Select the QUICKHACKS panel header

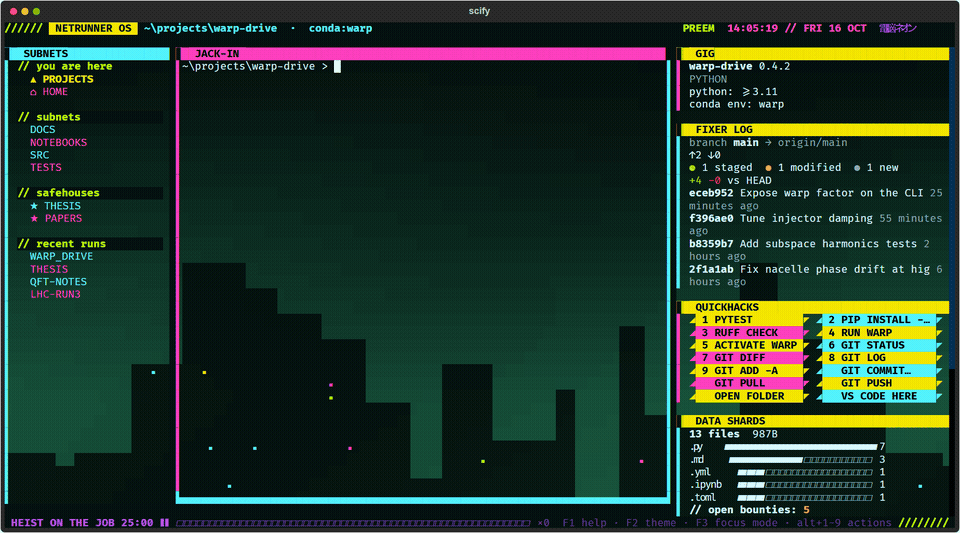815,307
